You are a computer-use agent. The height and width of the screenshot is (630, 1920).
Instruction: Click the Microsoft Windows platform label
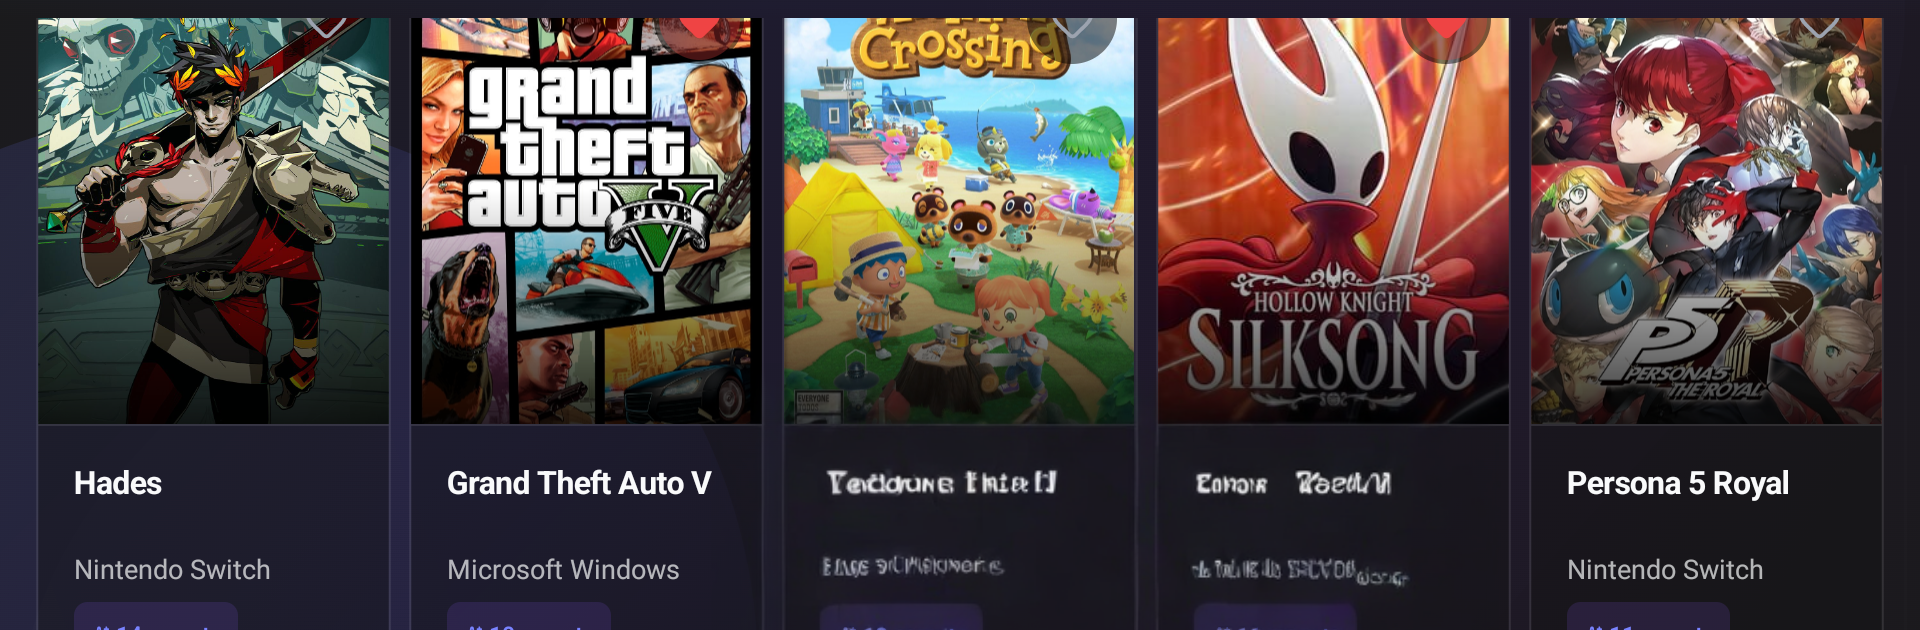(563, 569)
